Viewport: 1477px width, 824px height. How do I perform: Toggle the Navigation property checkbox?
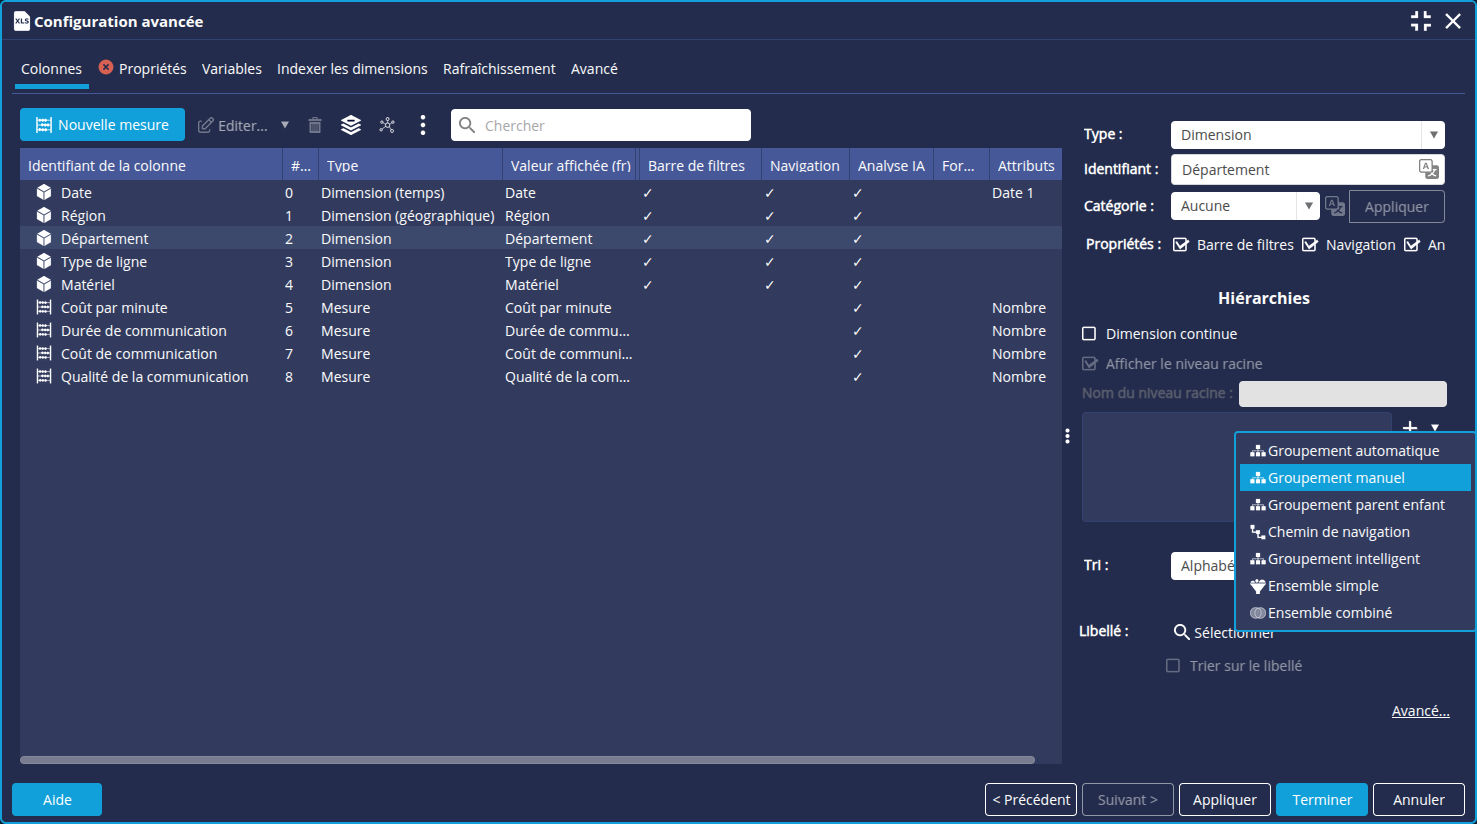click(x=1310, y=245)
